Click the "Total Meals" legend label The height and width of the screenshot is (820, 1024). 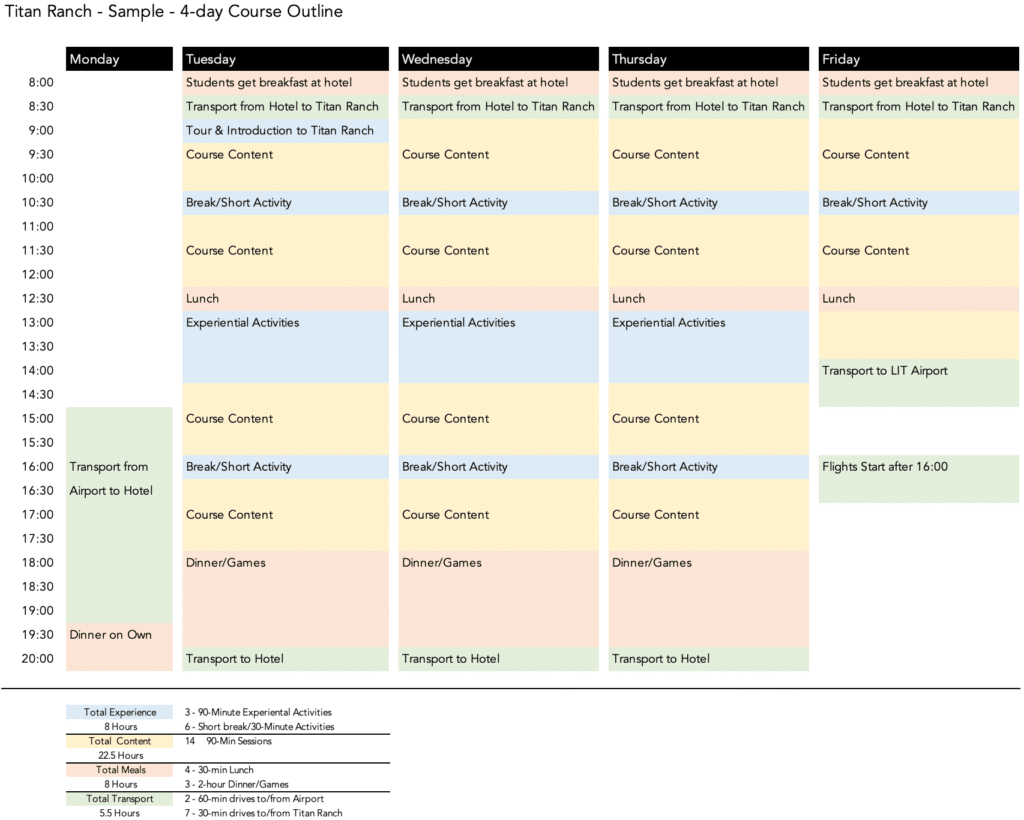(120, 770)
